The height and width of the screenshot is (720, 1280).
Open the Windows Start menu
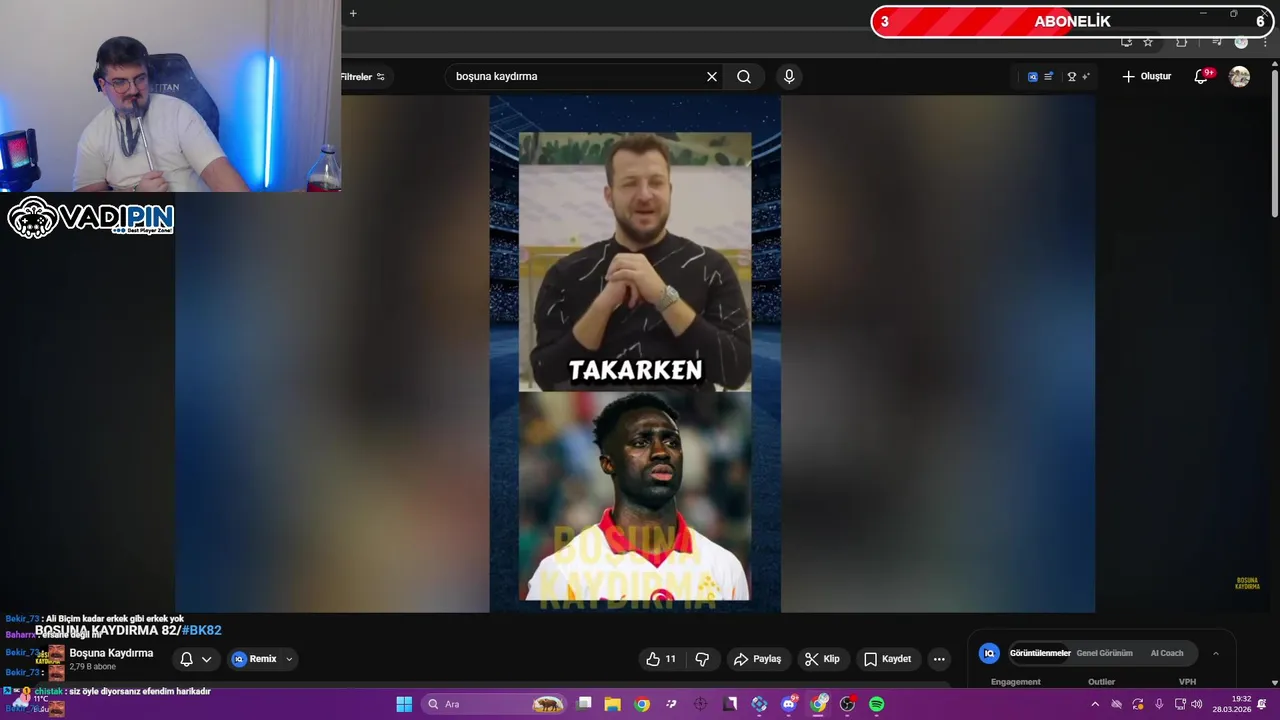click(404, 704)
